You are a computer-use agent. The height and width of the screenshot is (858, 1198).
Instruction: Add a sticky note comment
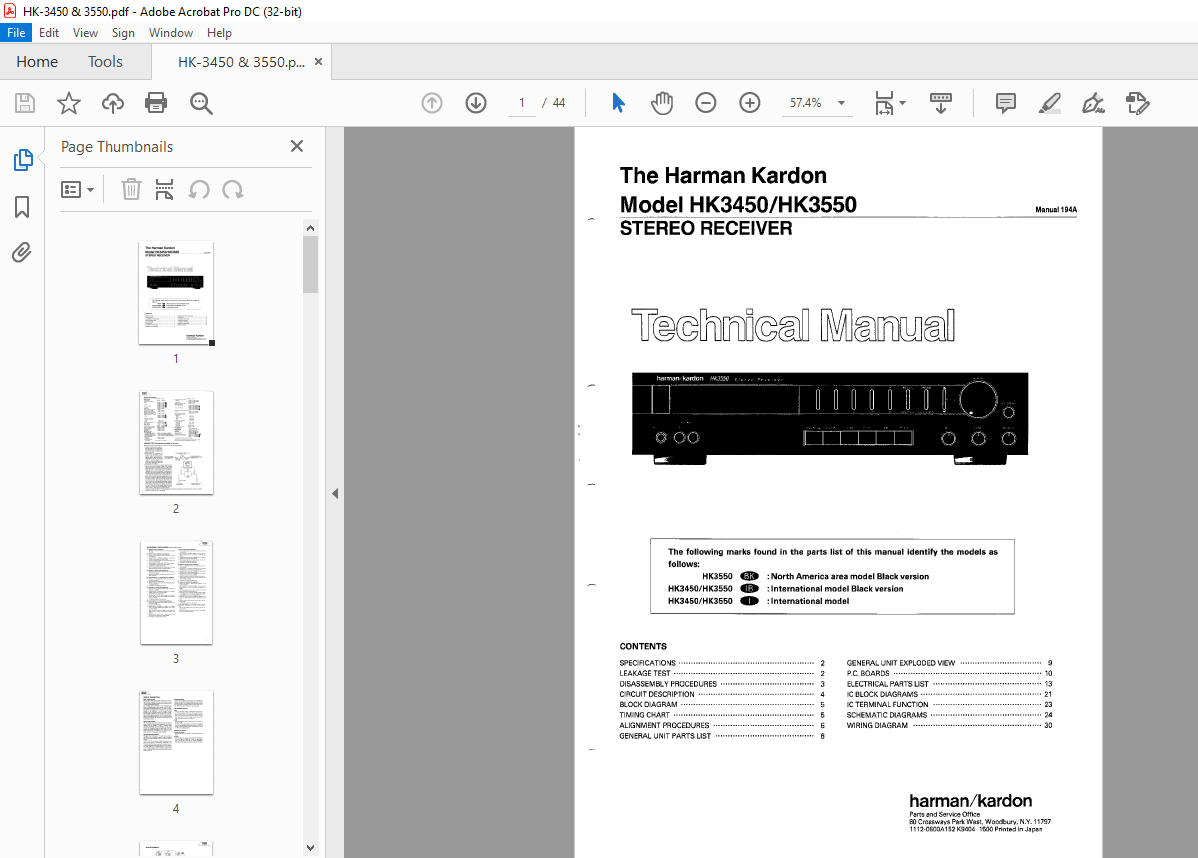(x=1005, y=103)
